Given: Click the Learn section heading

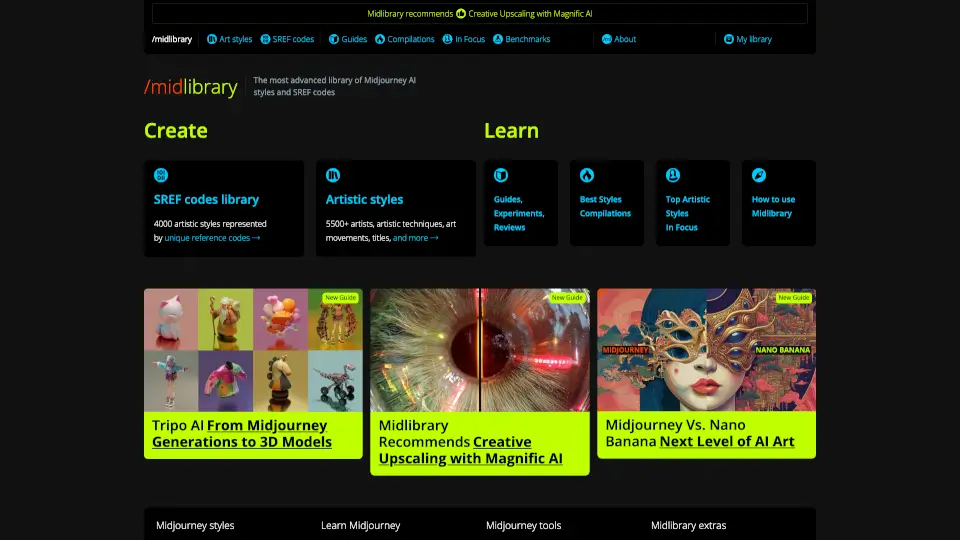Looking at the screenshot, I should [511, 130].
